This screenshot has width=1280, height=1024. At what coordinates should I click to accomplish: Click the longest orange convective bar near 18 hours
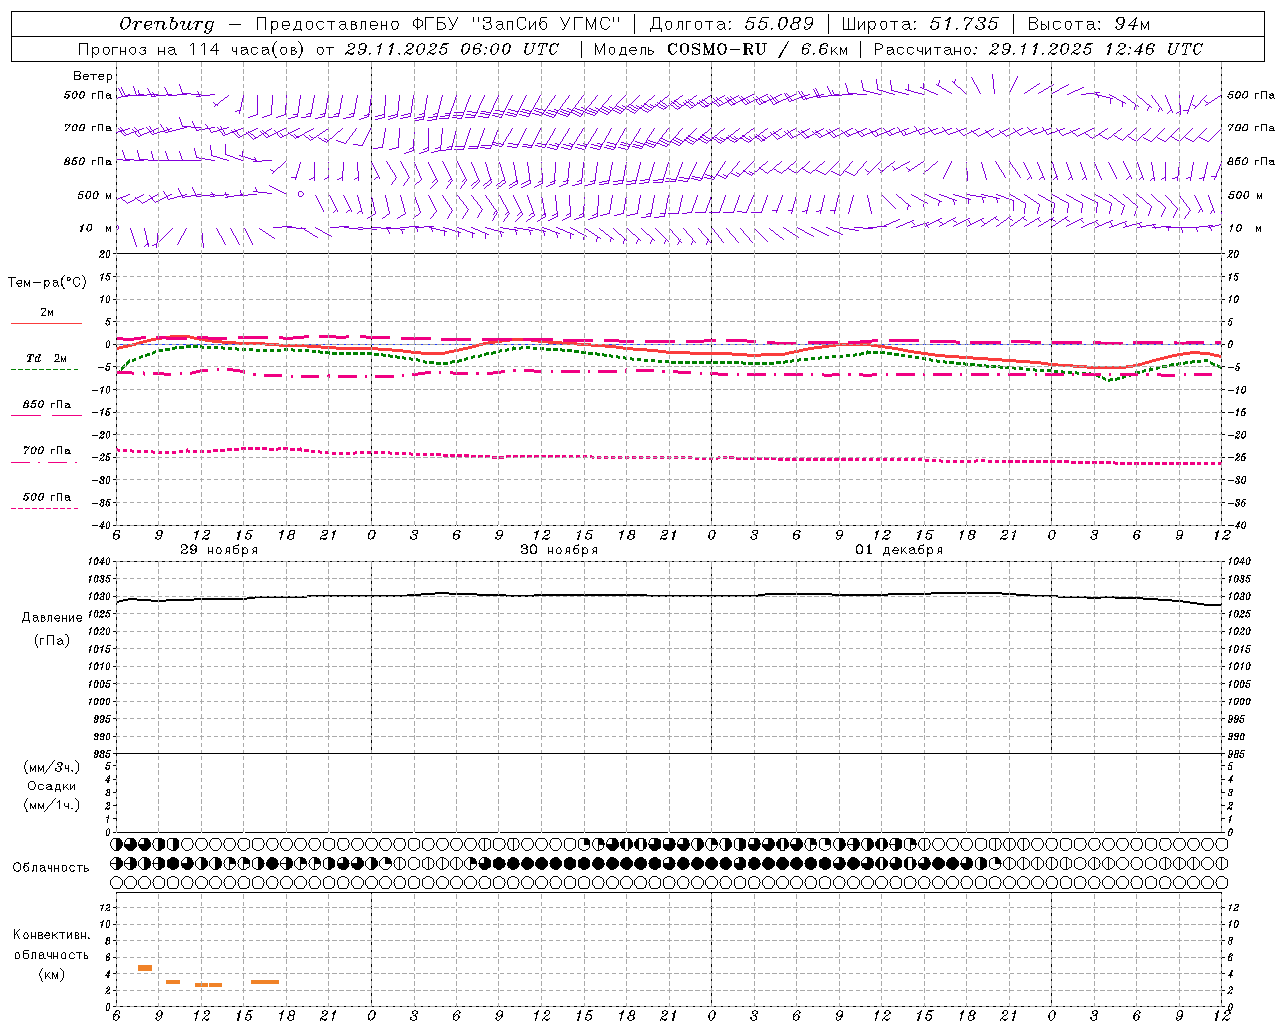pos(265,982)
